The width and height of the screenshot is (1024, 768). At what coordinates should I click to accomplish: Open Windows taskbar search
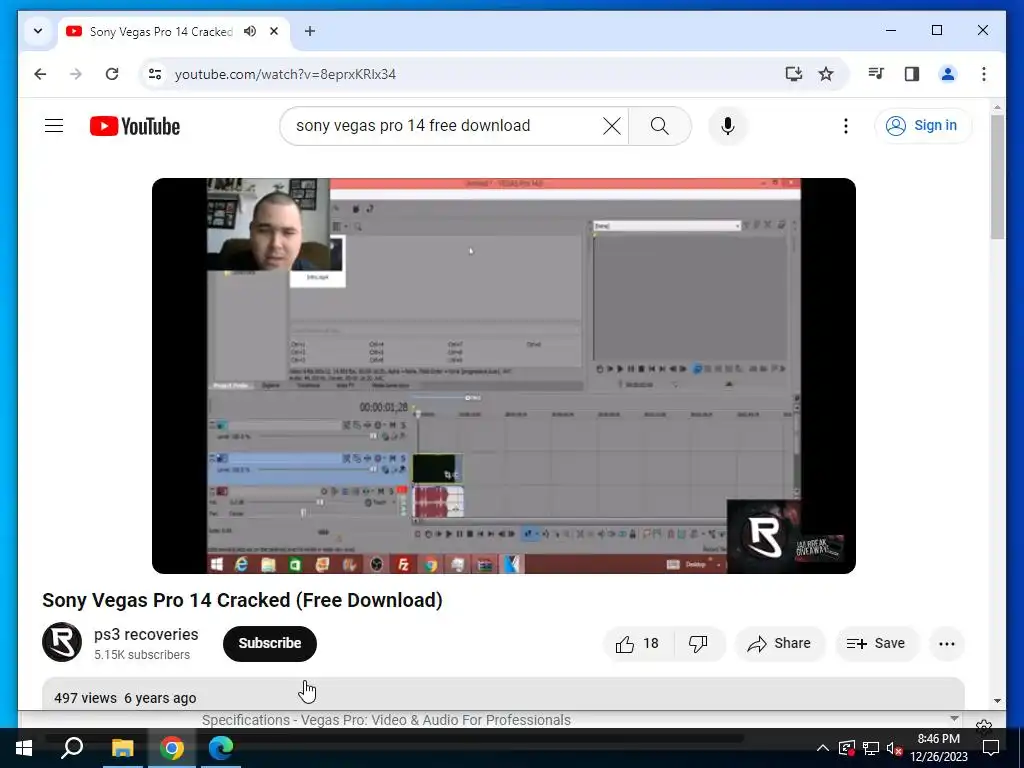click(x=72, y=748)
